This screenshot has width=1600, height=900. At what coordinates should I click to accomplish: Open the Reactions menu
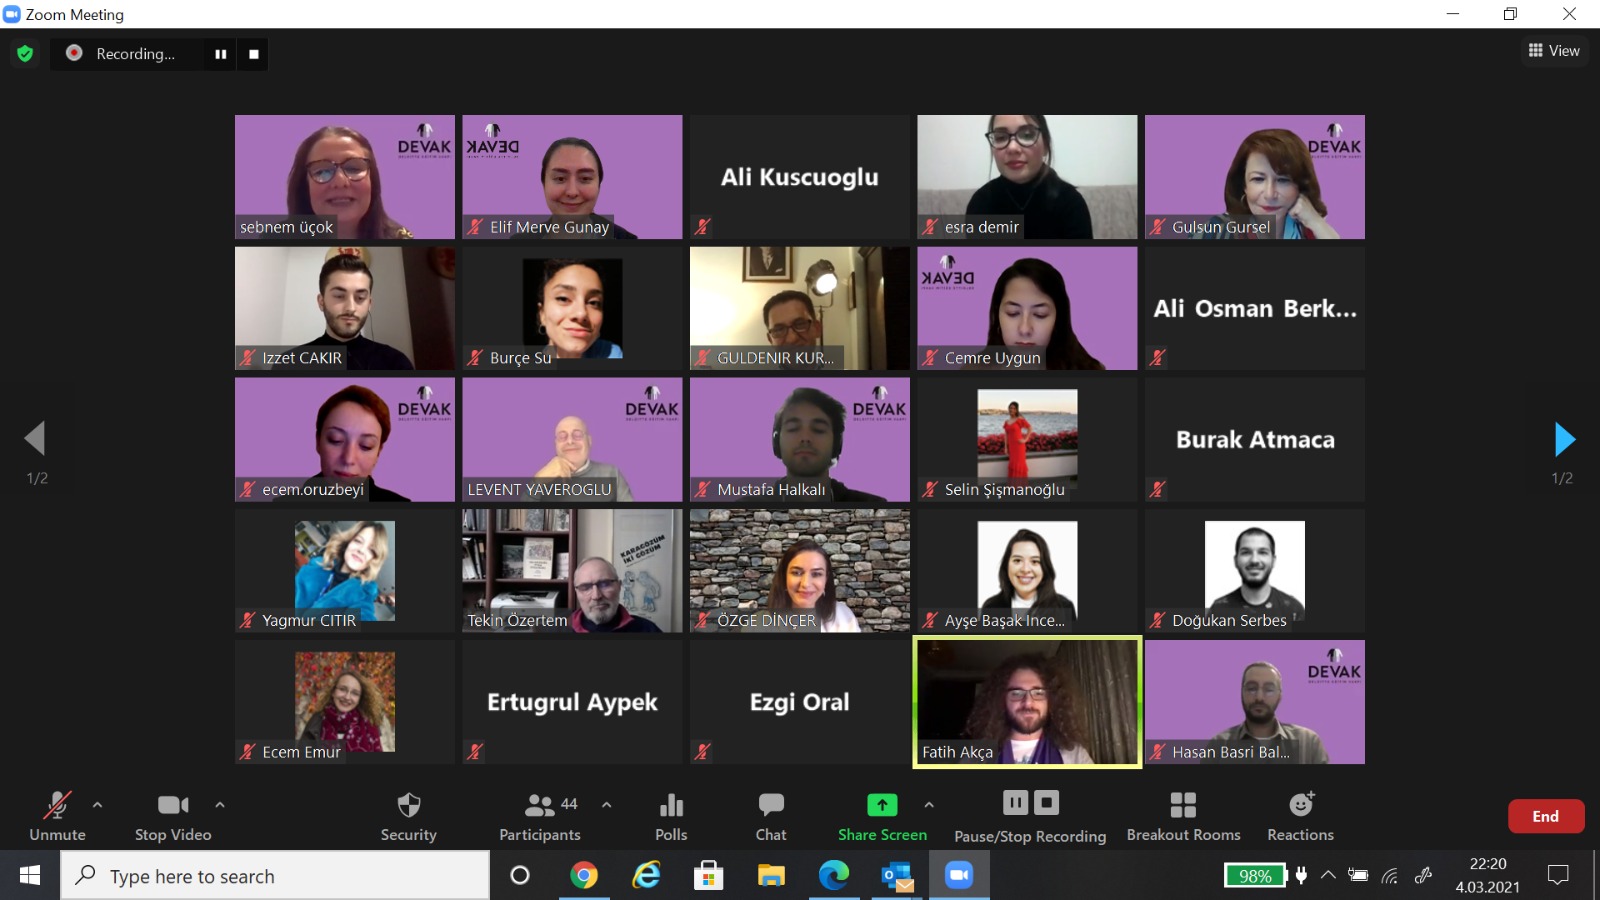point(1300,815)
